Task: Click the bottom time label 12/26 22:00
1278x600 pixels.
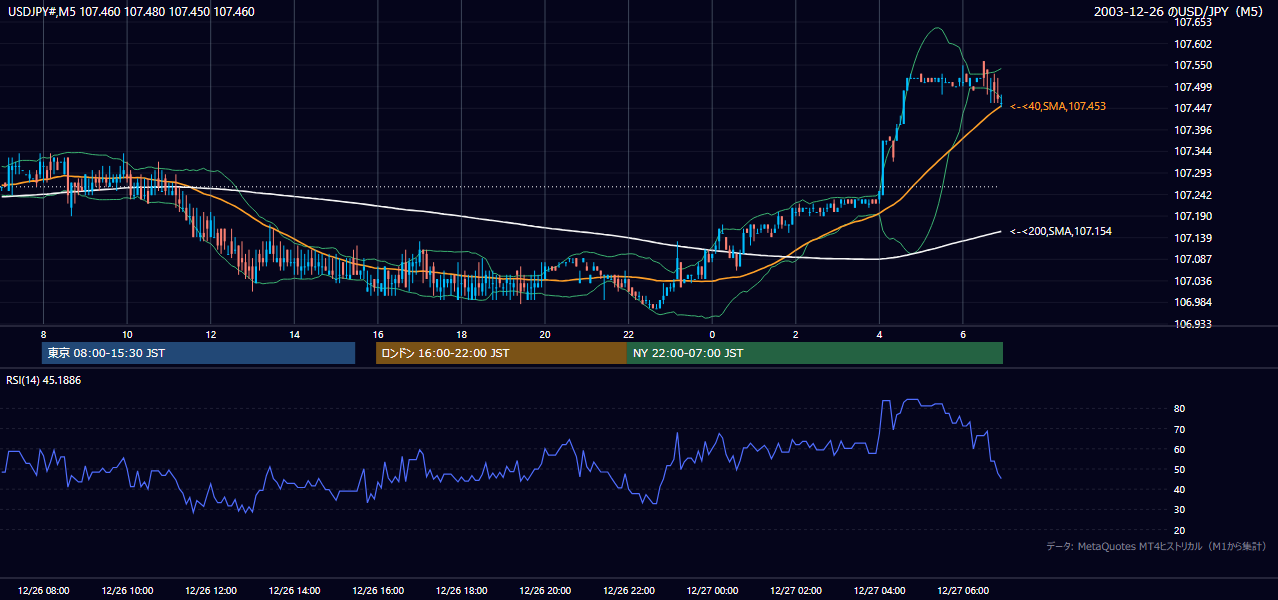Action: pyautogui.click(x=628, y=591)
